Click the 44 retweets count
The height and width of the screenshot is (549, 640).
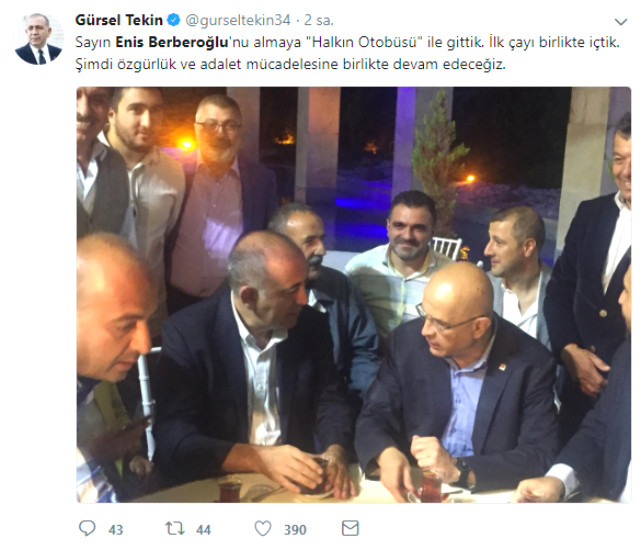pos(203,530)
